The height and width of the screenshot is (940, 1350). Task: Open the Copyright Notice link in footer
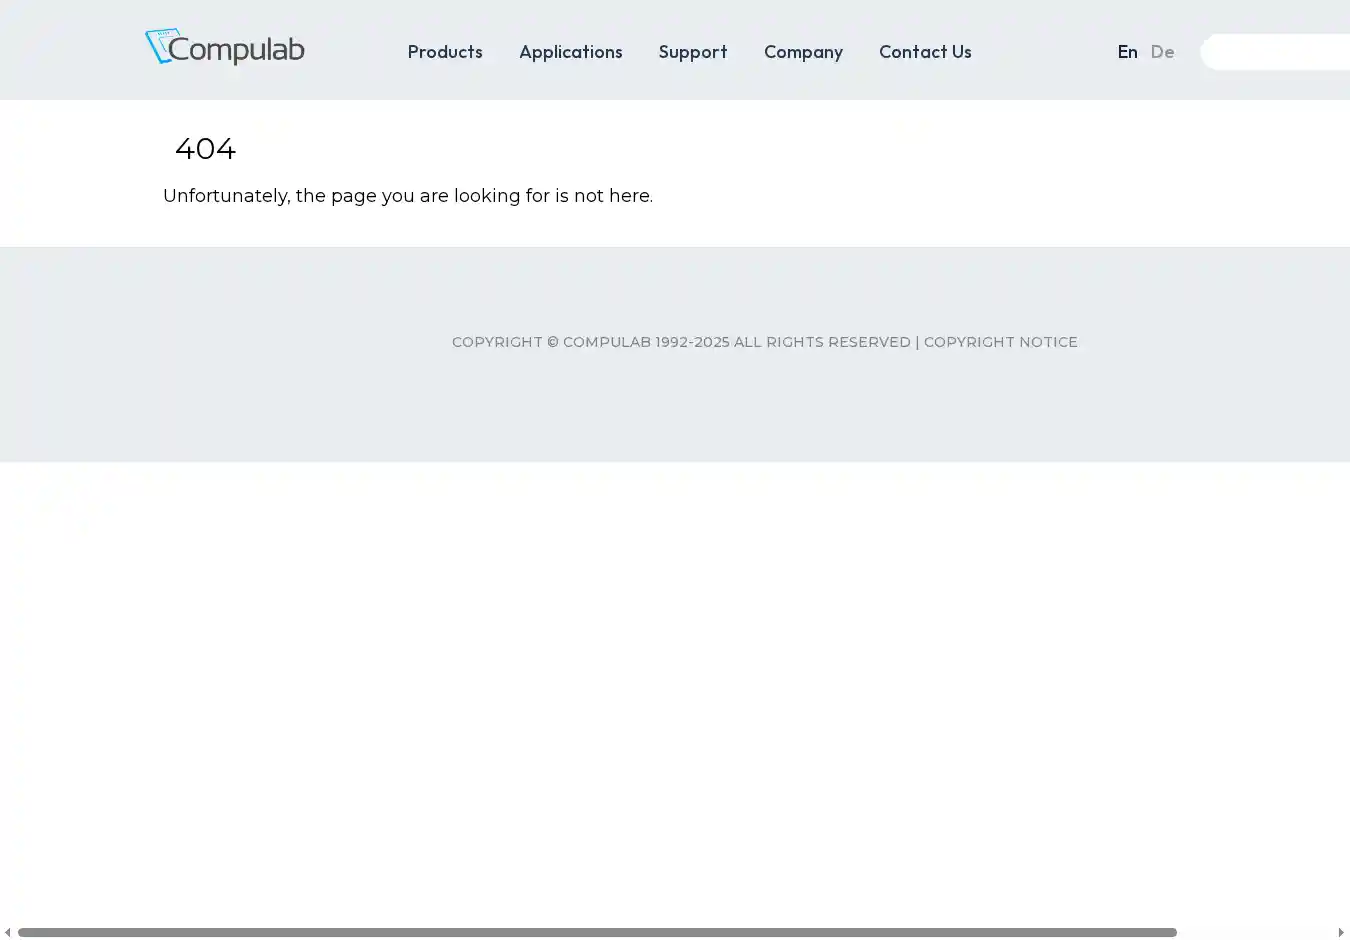1000,342
